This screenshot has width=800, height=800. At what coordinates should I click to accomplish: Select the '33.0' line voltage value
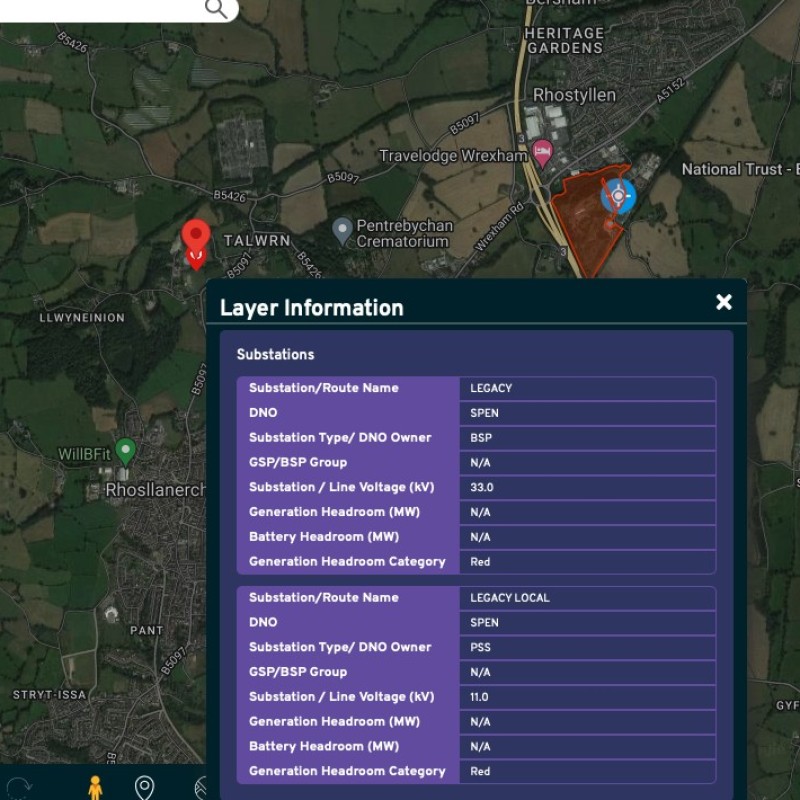coord(482,487)
